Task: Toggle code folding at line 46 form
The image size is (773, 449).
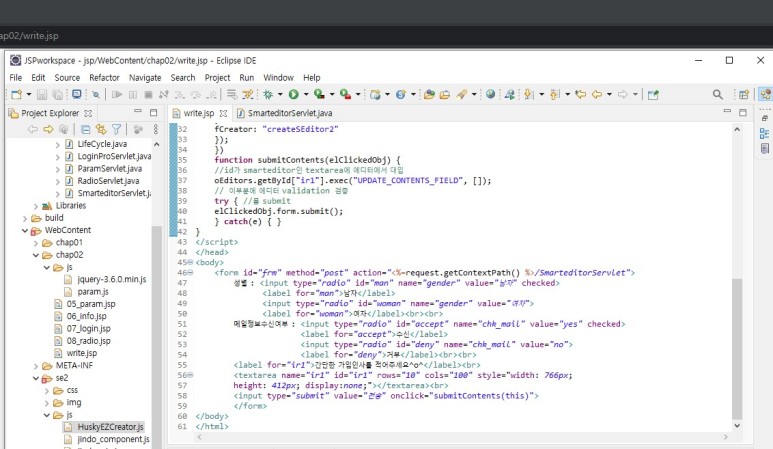Action: [x=191, y=273]
